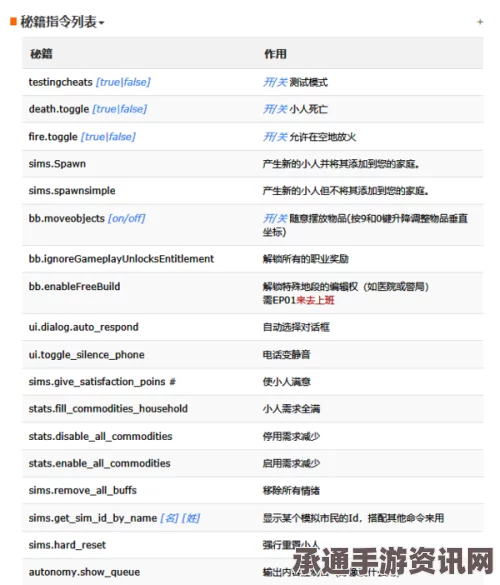
Task: Select the bb.enableFreeBuild cheat text
Action: click(x=74, y=287)
